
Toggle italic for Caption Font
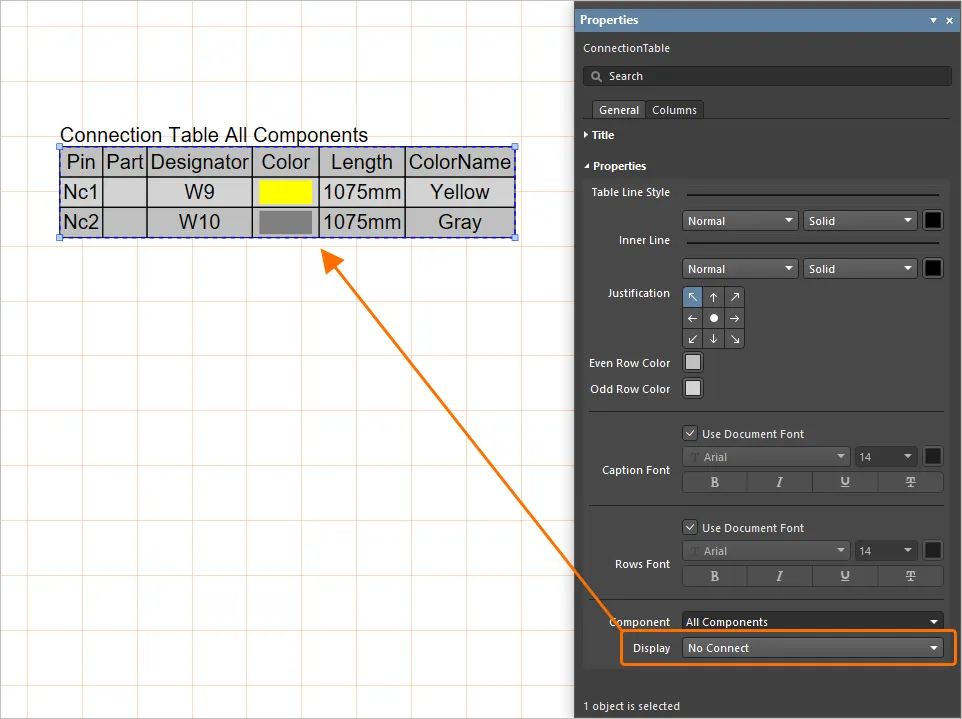click(780, 482)
